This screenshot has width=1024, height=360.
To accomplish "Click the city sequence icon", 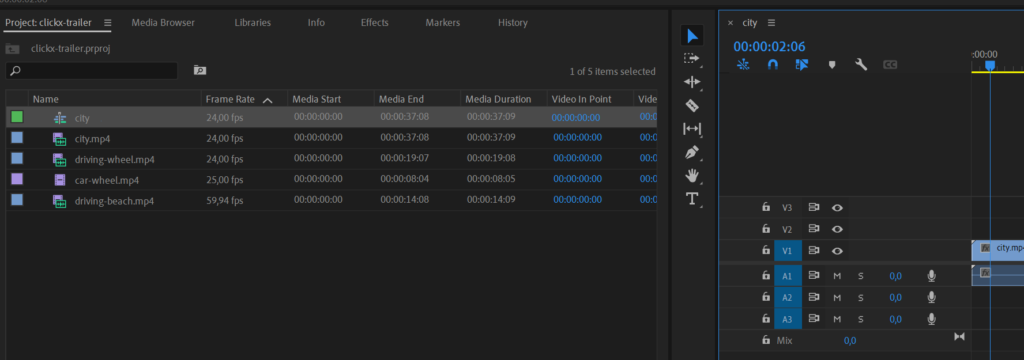I will point(59,118).
